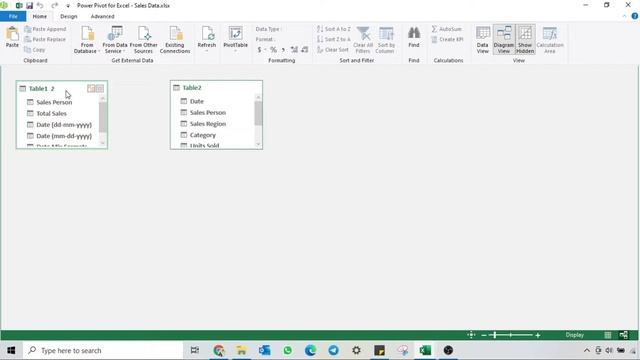Screen dimensions: 640x360
Task: Apply thousands separator comma format
Action: pos(283,50)
